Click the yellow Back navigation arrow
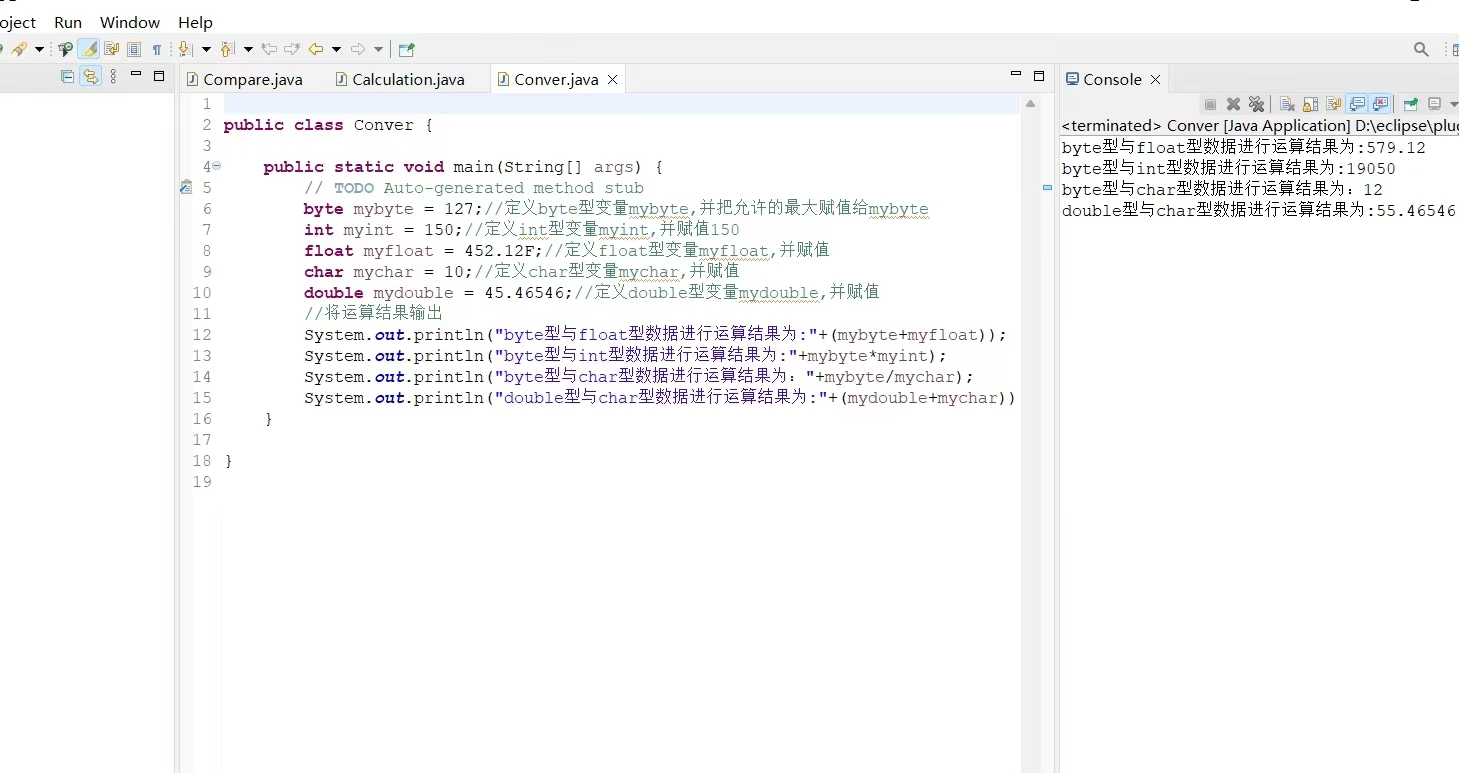This screenshot has width=1459, height=773. 315,49
